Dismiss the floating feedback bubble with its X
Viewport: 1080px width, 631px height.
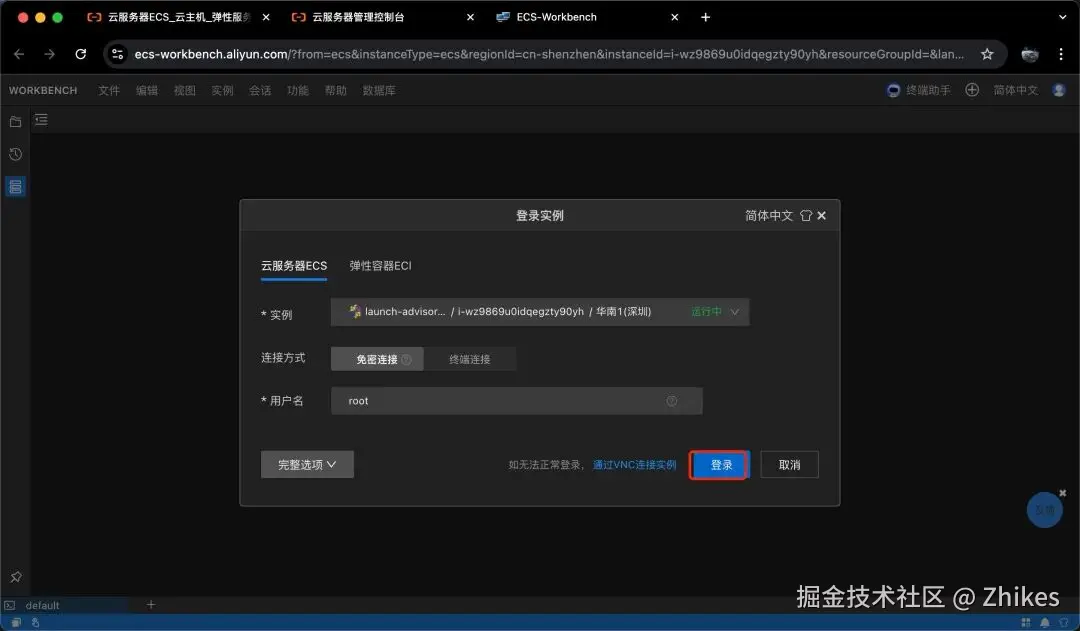coord(1063,493)
